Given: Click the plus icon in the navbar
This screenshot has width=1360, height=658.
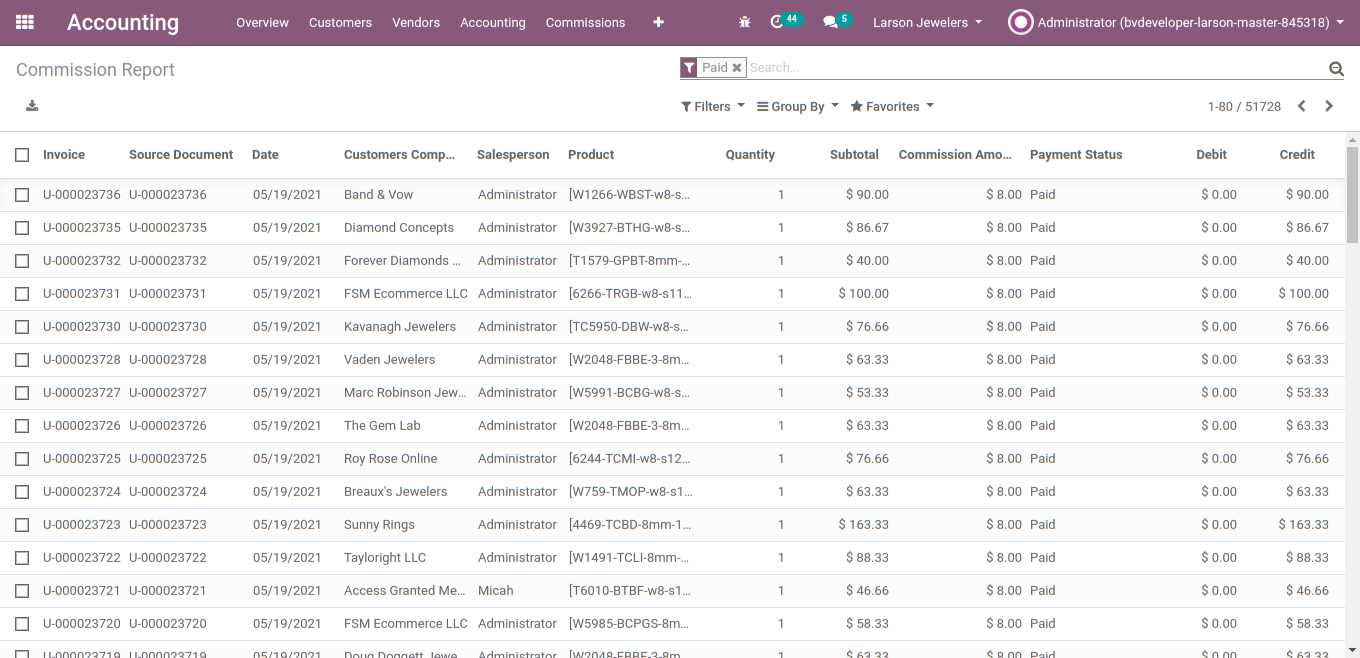Looking at the screenshot, I should 658,22.
